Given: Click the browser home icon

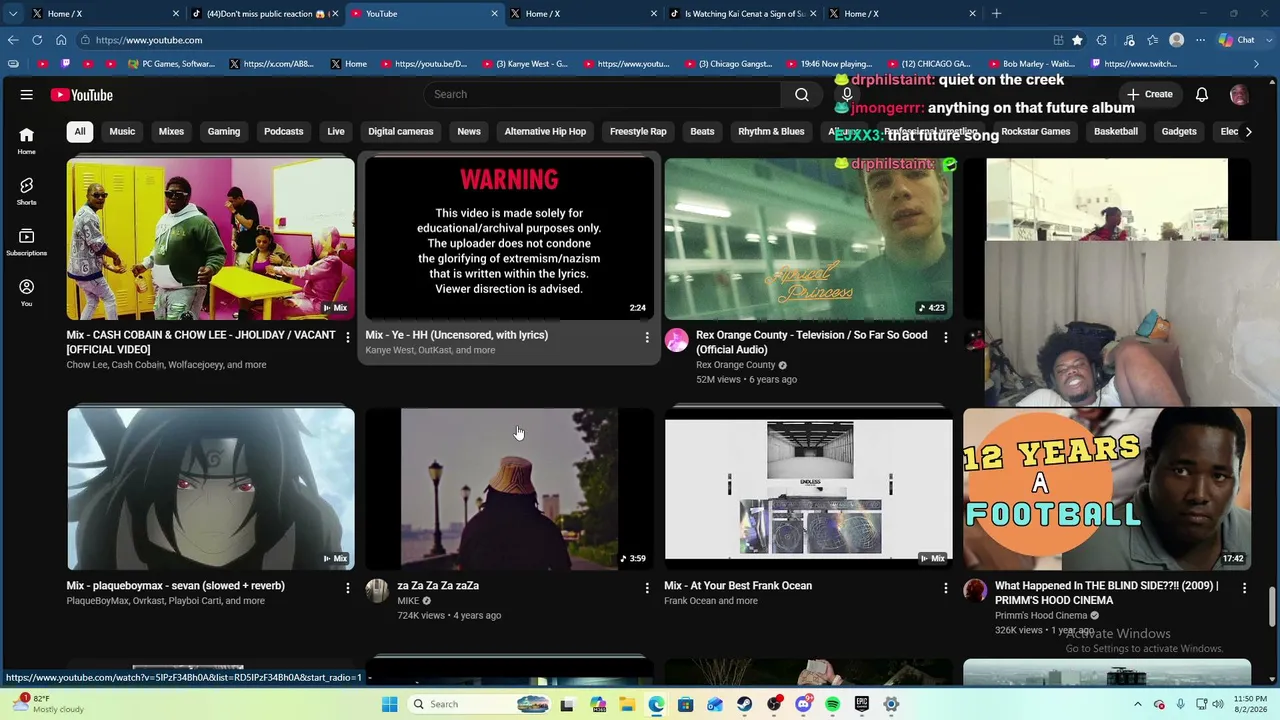Looking at the screenshot, I should 61,40.
